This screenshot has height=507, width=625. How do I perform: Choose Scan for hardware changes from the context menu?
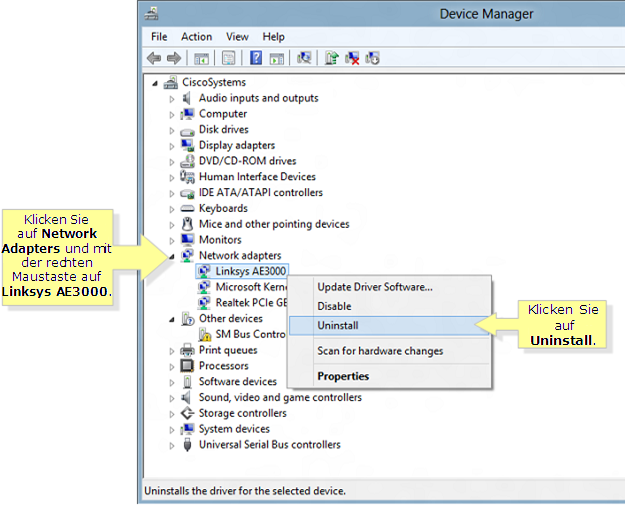tap(390, 351)
